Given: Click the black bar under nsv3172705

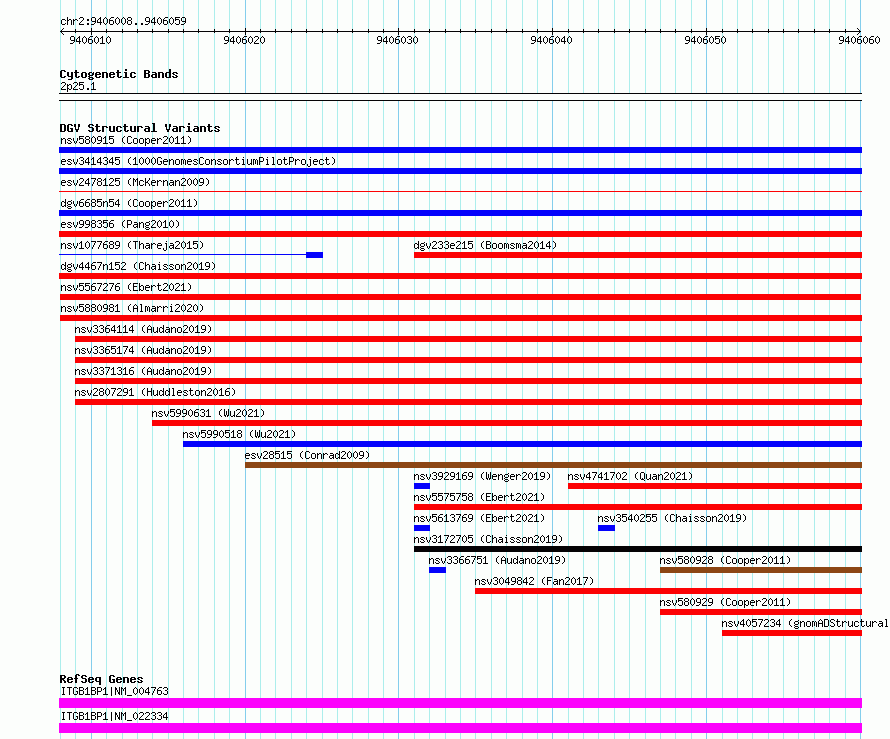Looking at the screenshot, I should coord(638,549).
